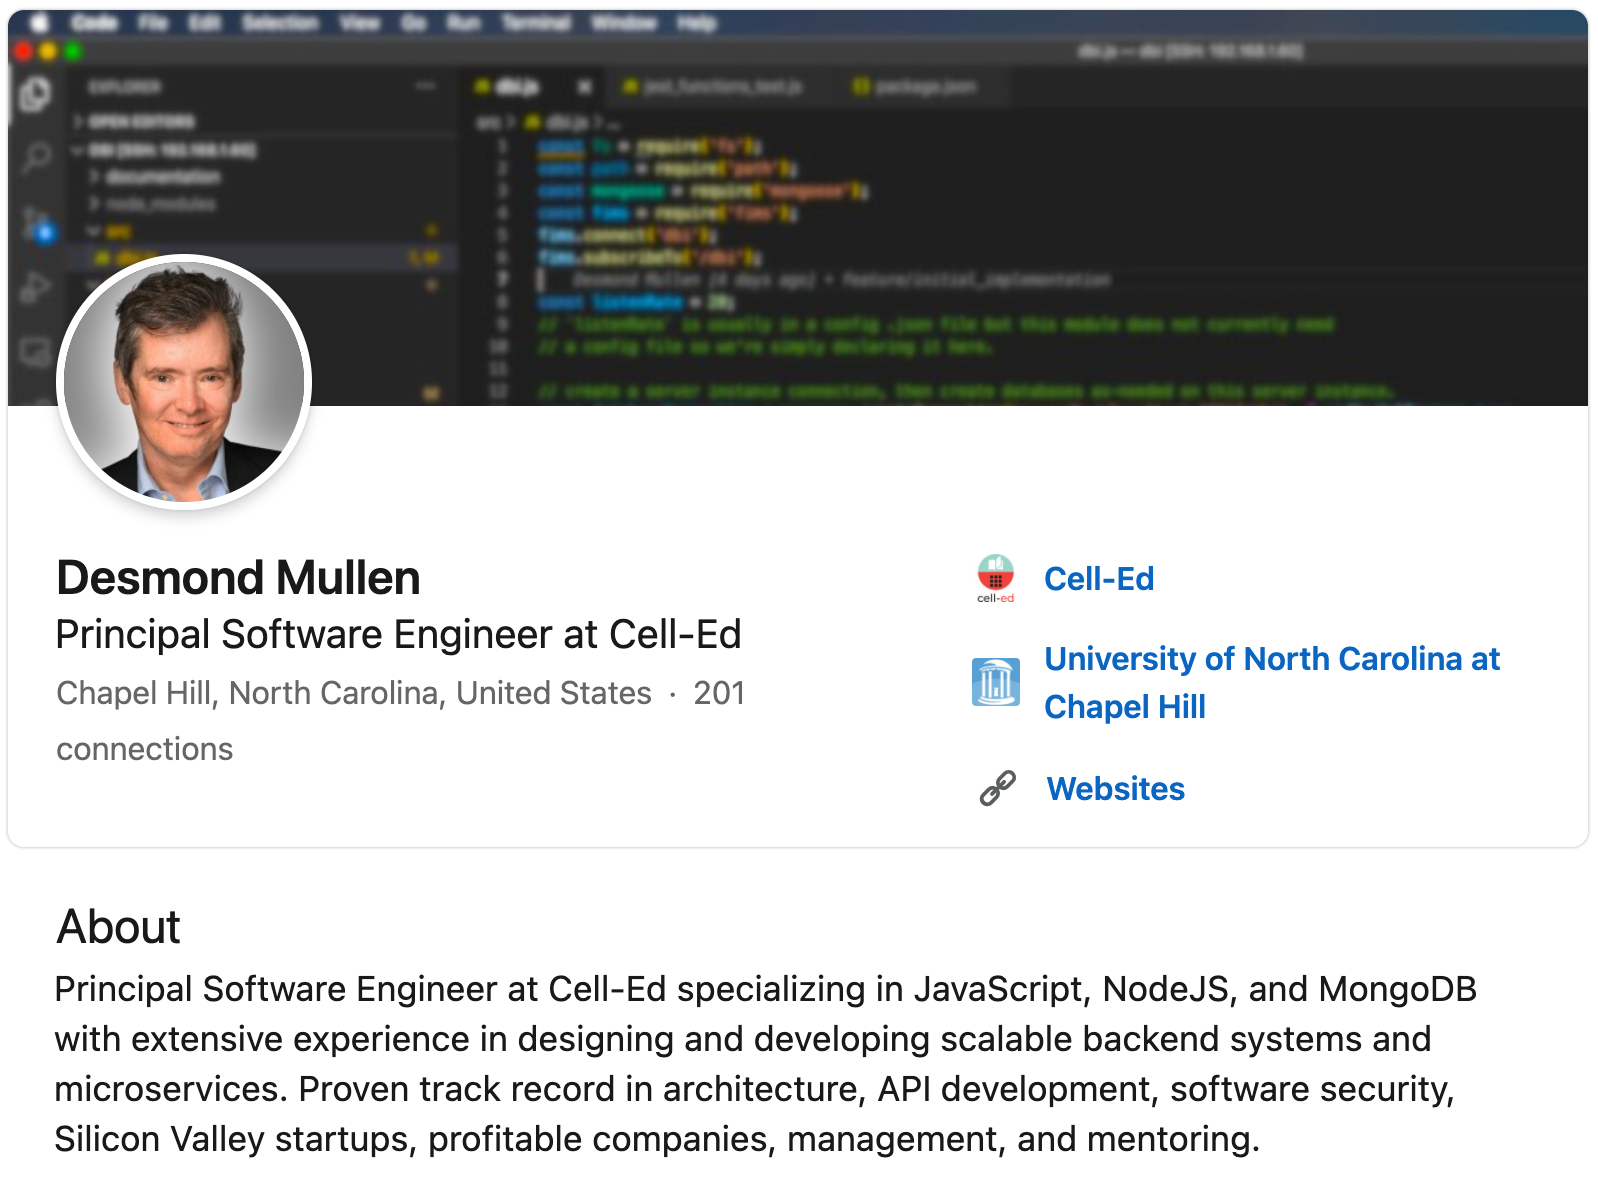
Task: Click the Cell-Ed company link
Action: click(1099, 579)
